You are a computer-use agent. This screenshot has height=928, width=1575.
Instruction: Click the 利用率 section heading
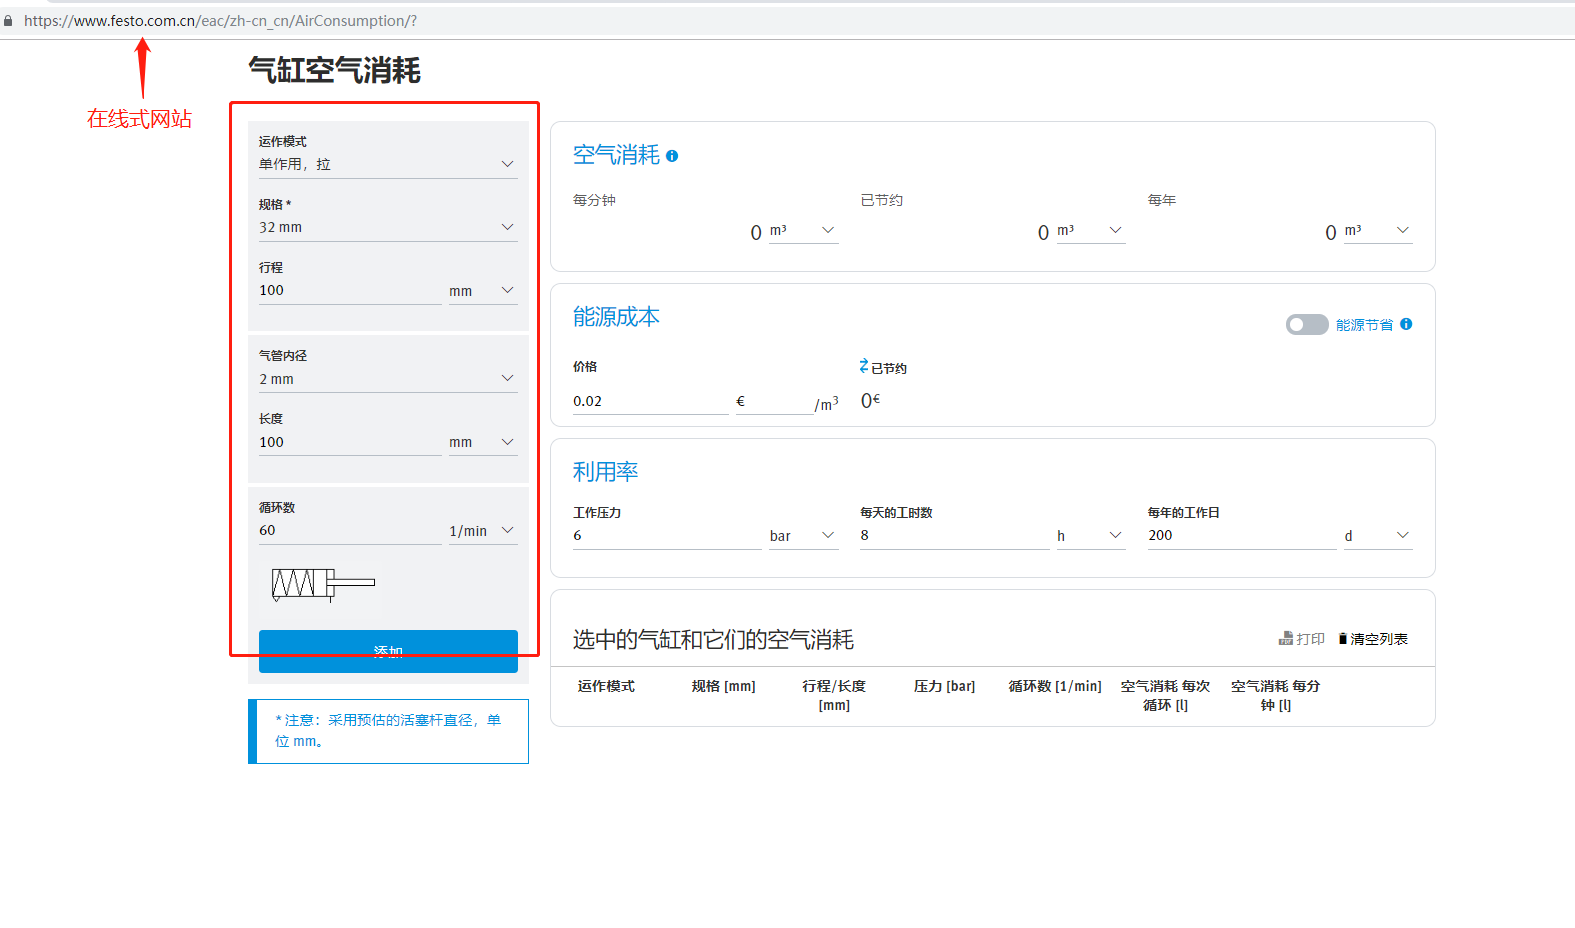coord(605,472)
